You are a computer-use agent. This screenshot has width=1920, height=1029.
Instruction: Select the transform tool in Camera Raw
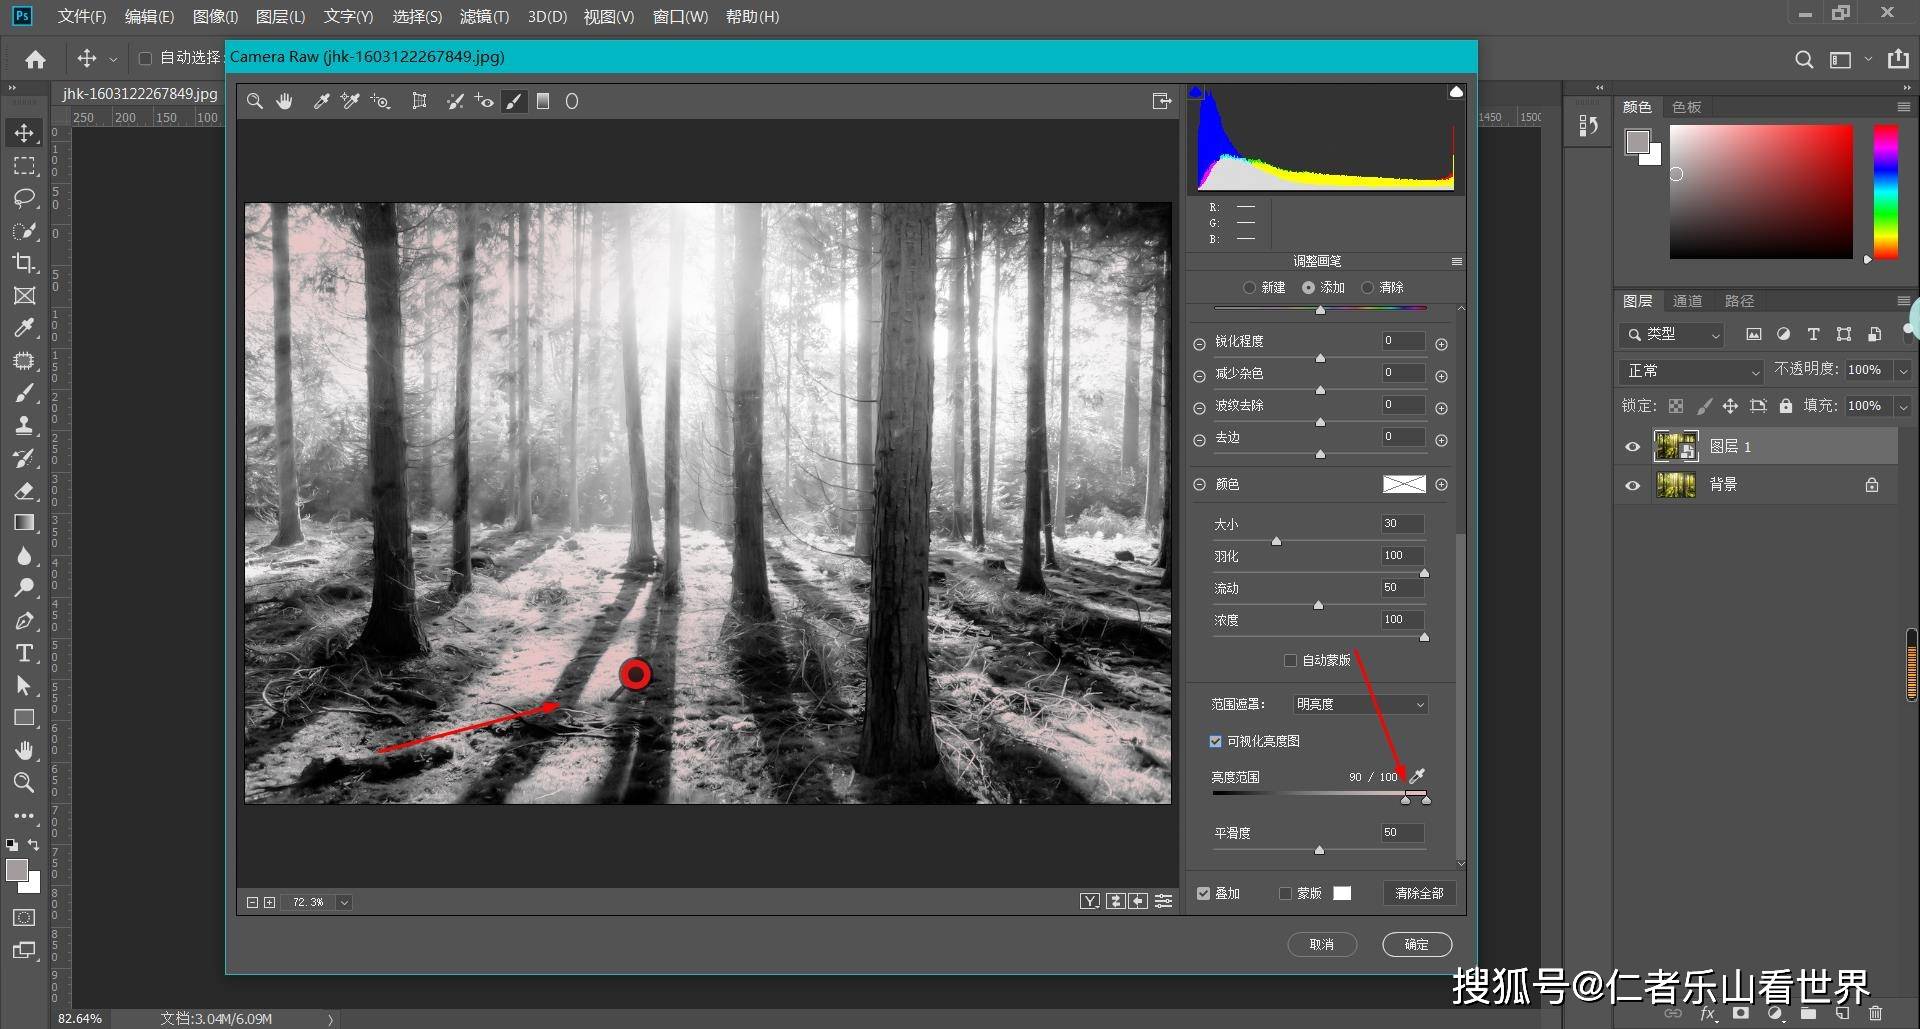coord(420,101)
